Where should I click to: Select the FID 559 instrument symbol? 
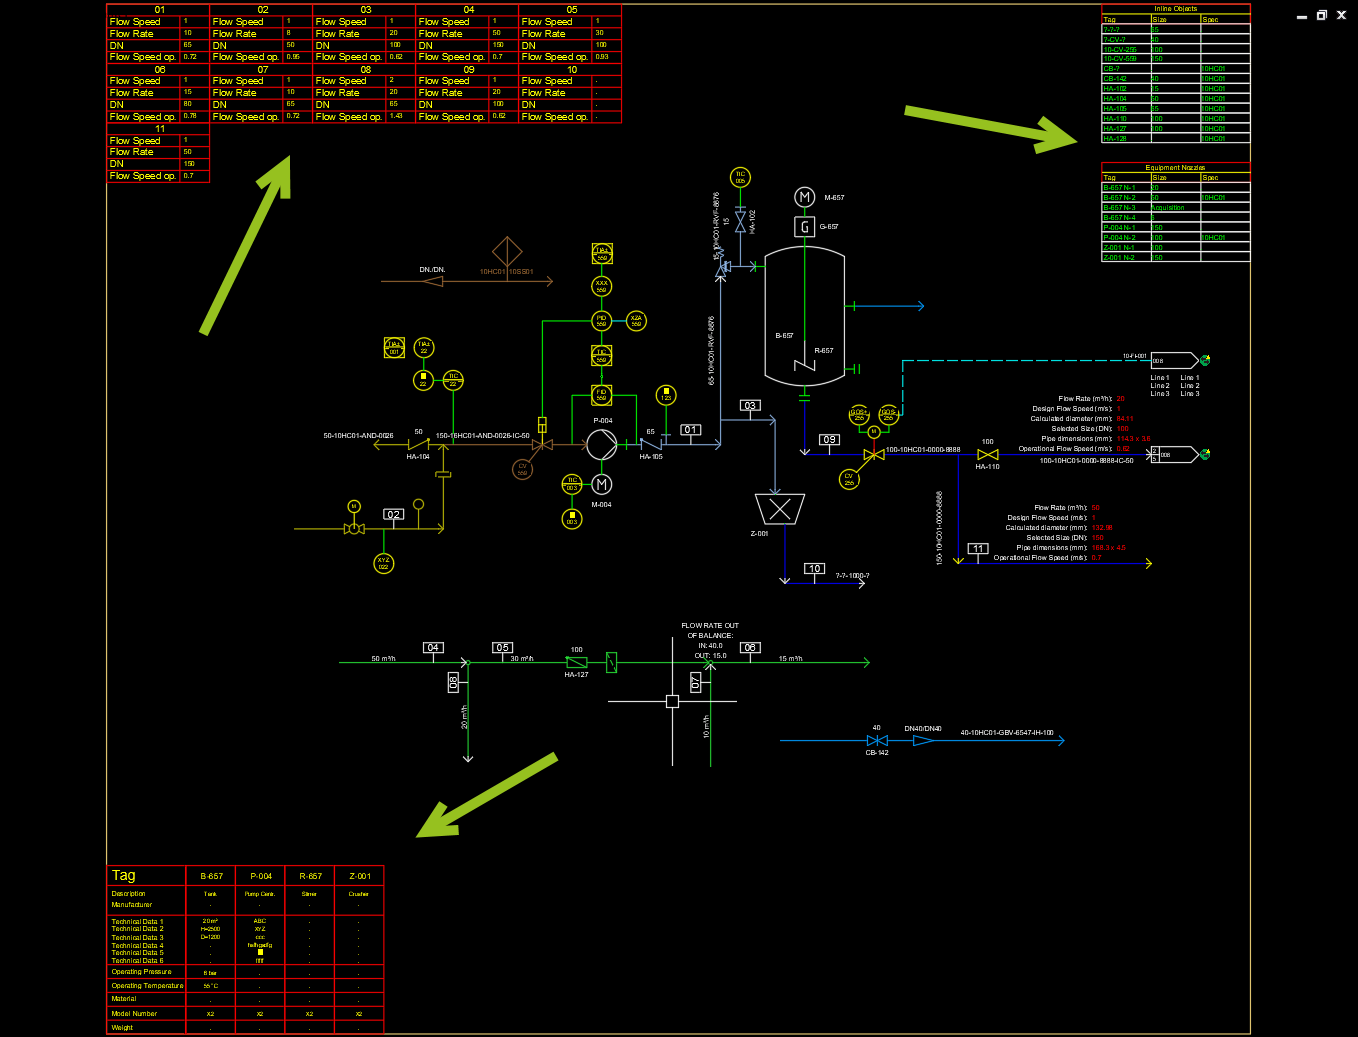pos(601,395)
